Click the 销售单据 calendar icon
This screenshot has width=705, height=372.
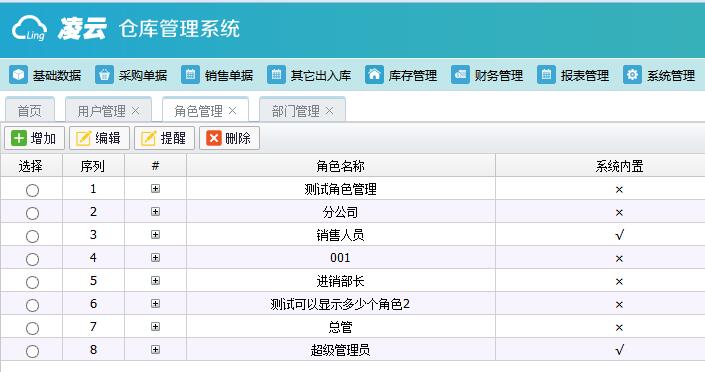190,75
